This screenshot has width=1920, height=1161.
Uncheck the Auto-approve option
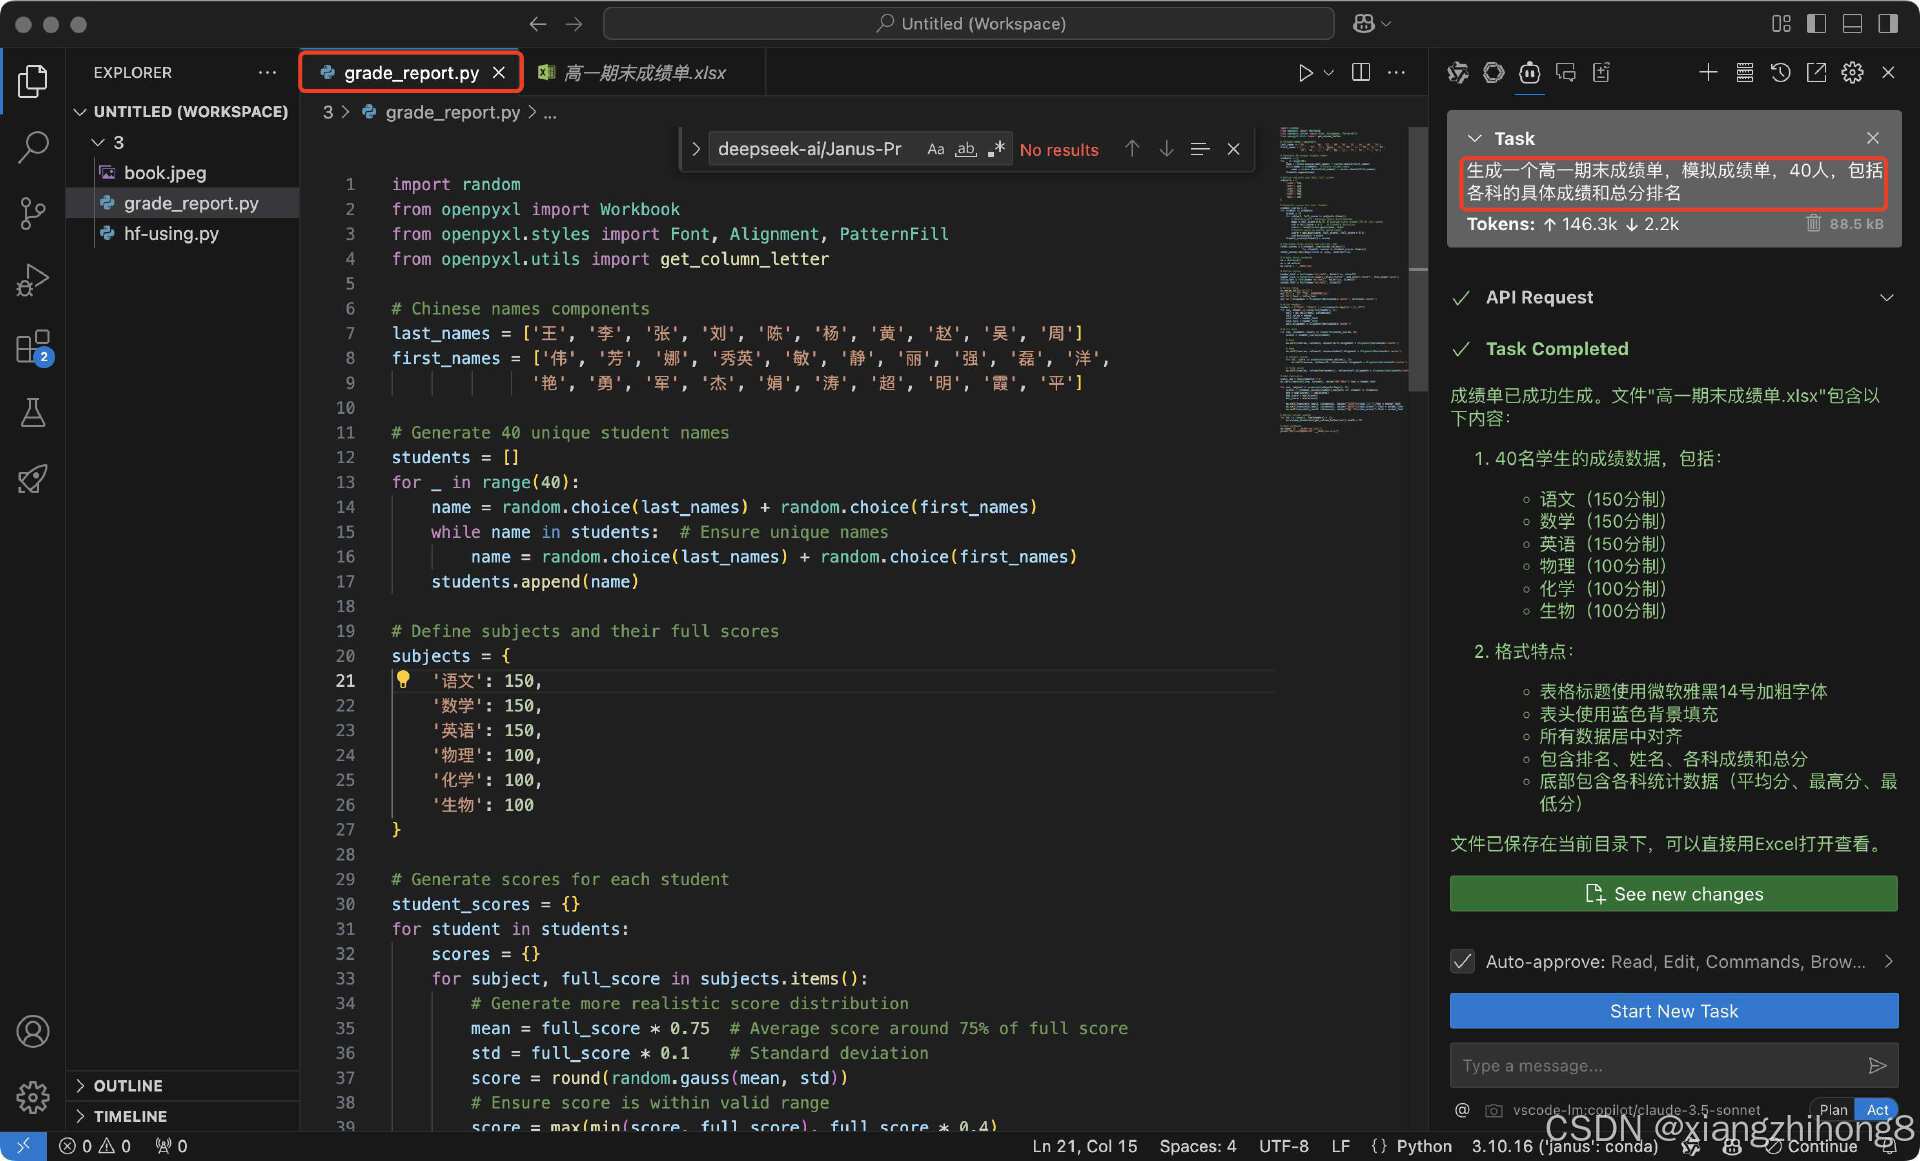1462,961
